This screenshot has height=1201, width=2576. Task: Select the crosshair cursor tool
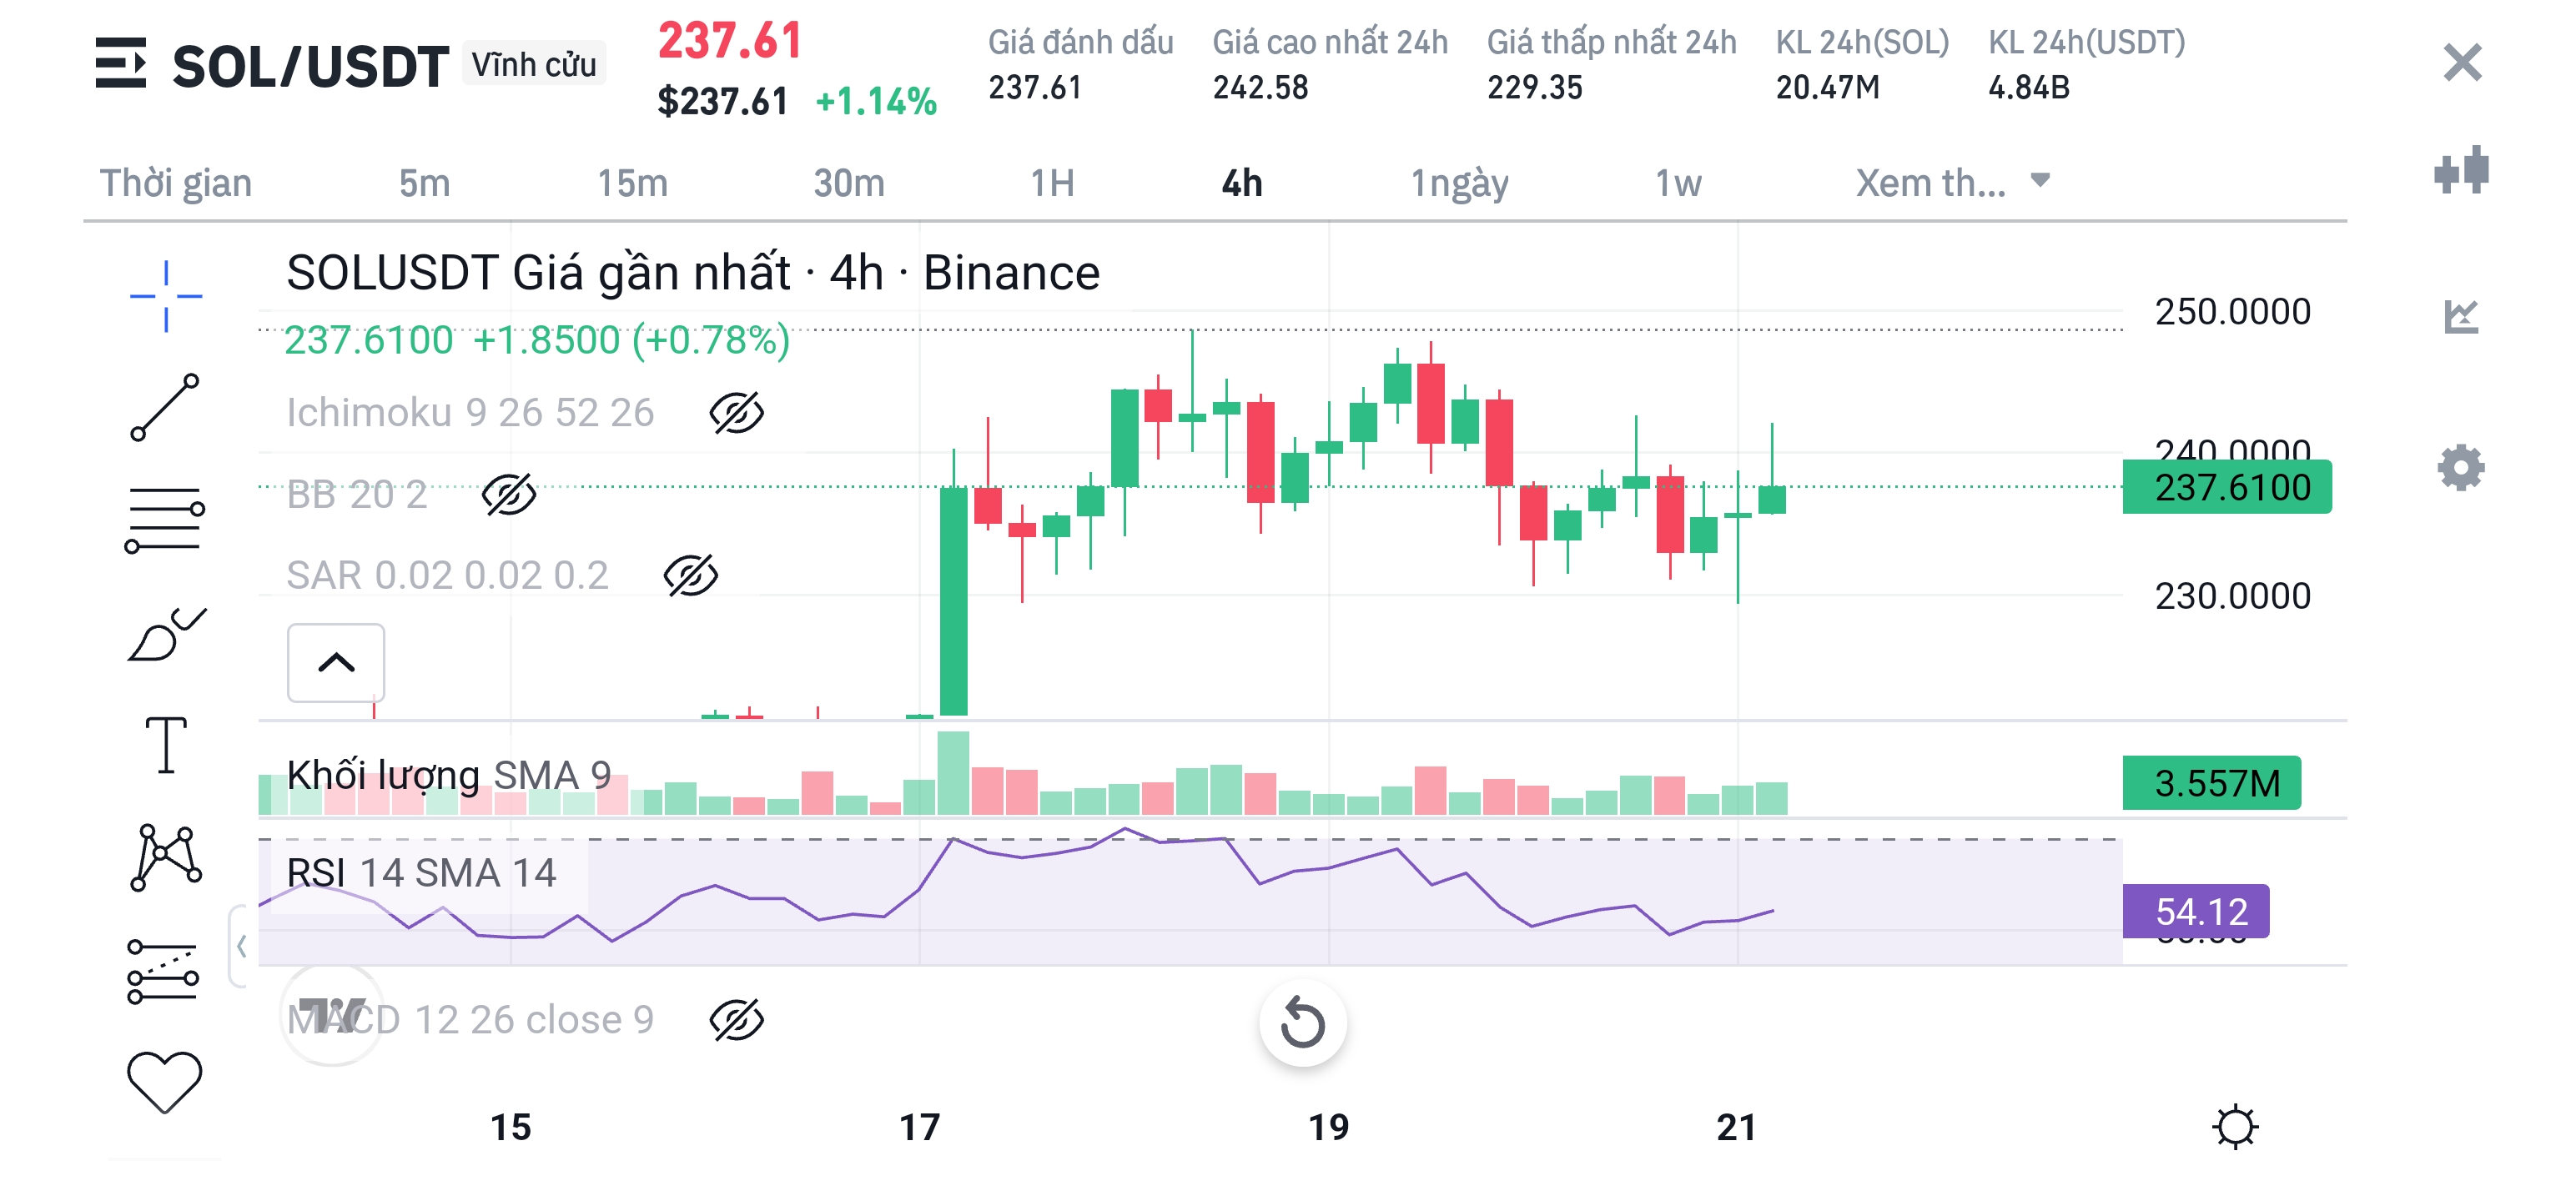pyautogui.click(x=165, y=296)
